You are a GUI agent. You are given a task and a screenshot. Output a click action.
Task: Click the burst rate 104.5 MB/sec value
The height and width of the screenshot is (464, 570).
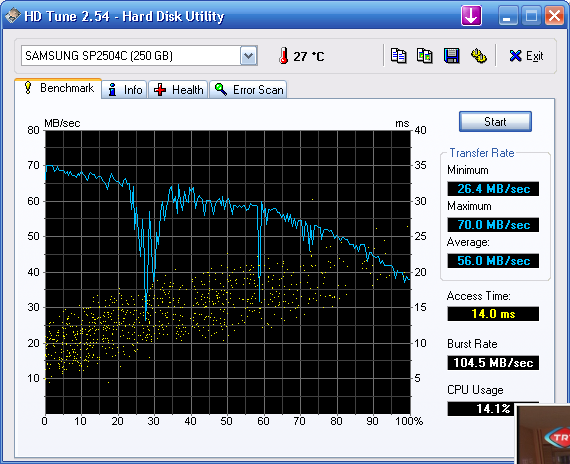pyautogui.click(x=493, y=363)
